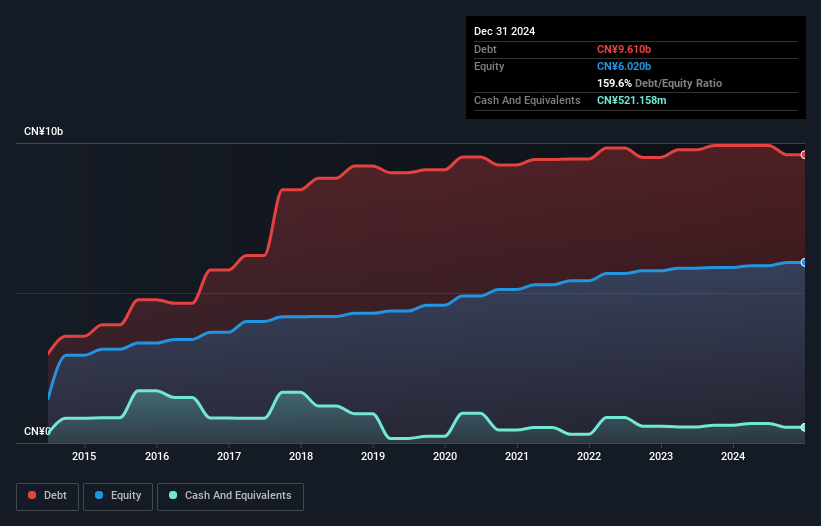The width and height of the screenshot is (821, 526).
Task: Click the CN¥10b y-axis label
Action: 43,131
